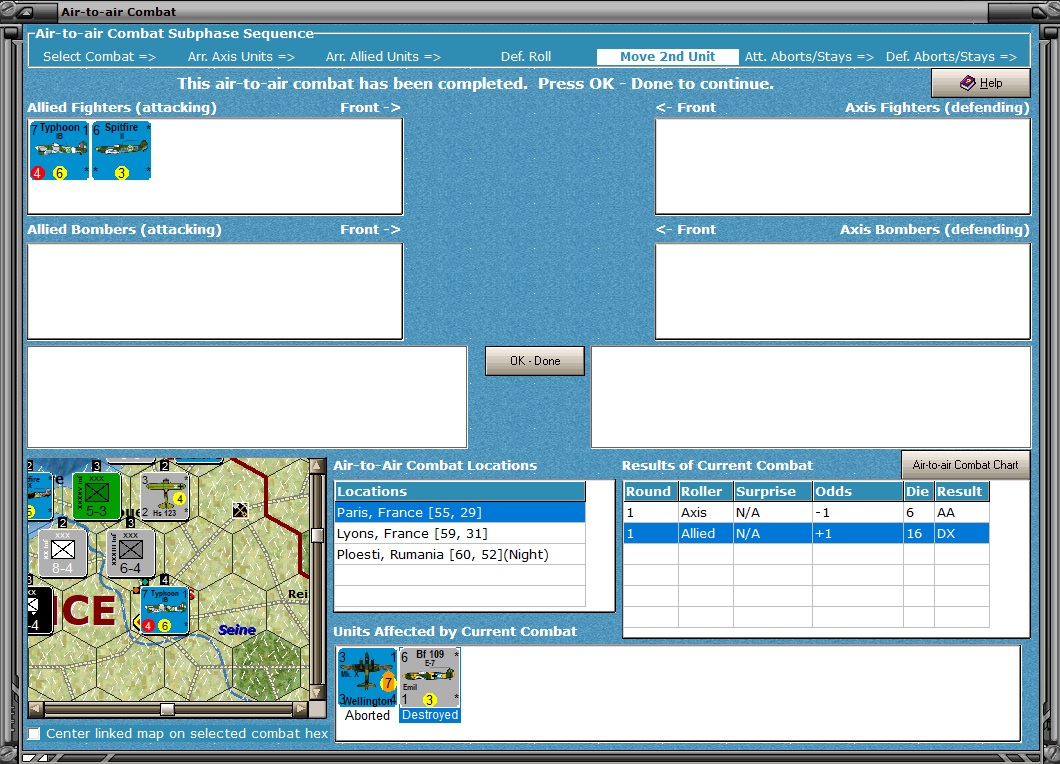The height and width of the screenshot is (764, 1060).
Task: Click the map horizontal scrollbar left arrow
Action: tap(36, 709)
